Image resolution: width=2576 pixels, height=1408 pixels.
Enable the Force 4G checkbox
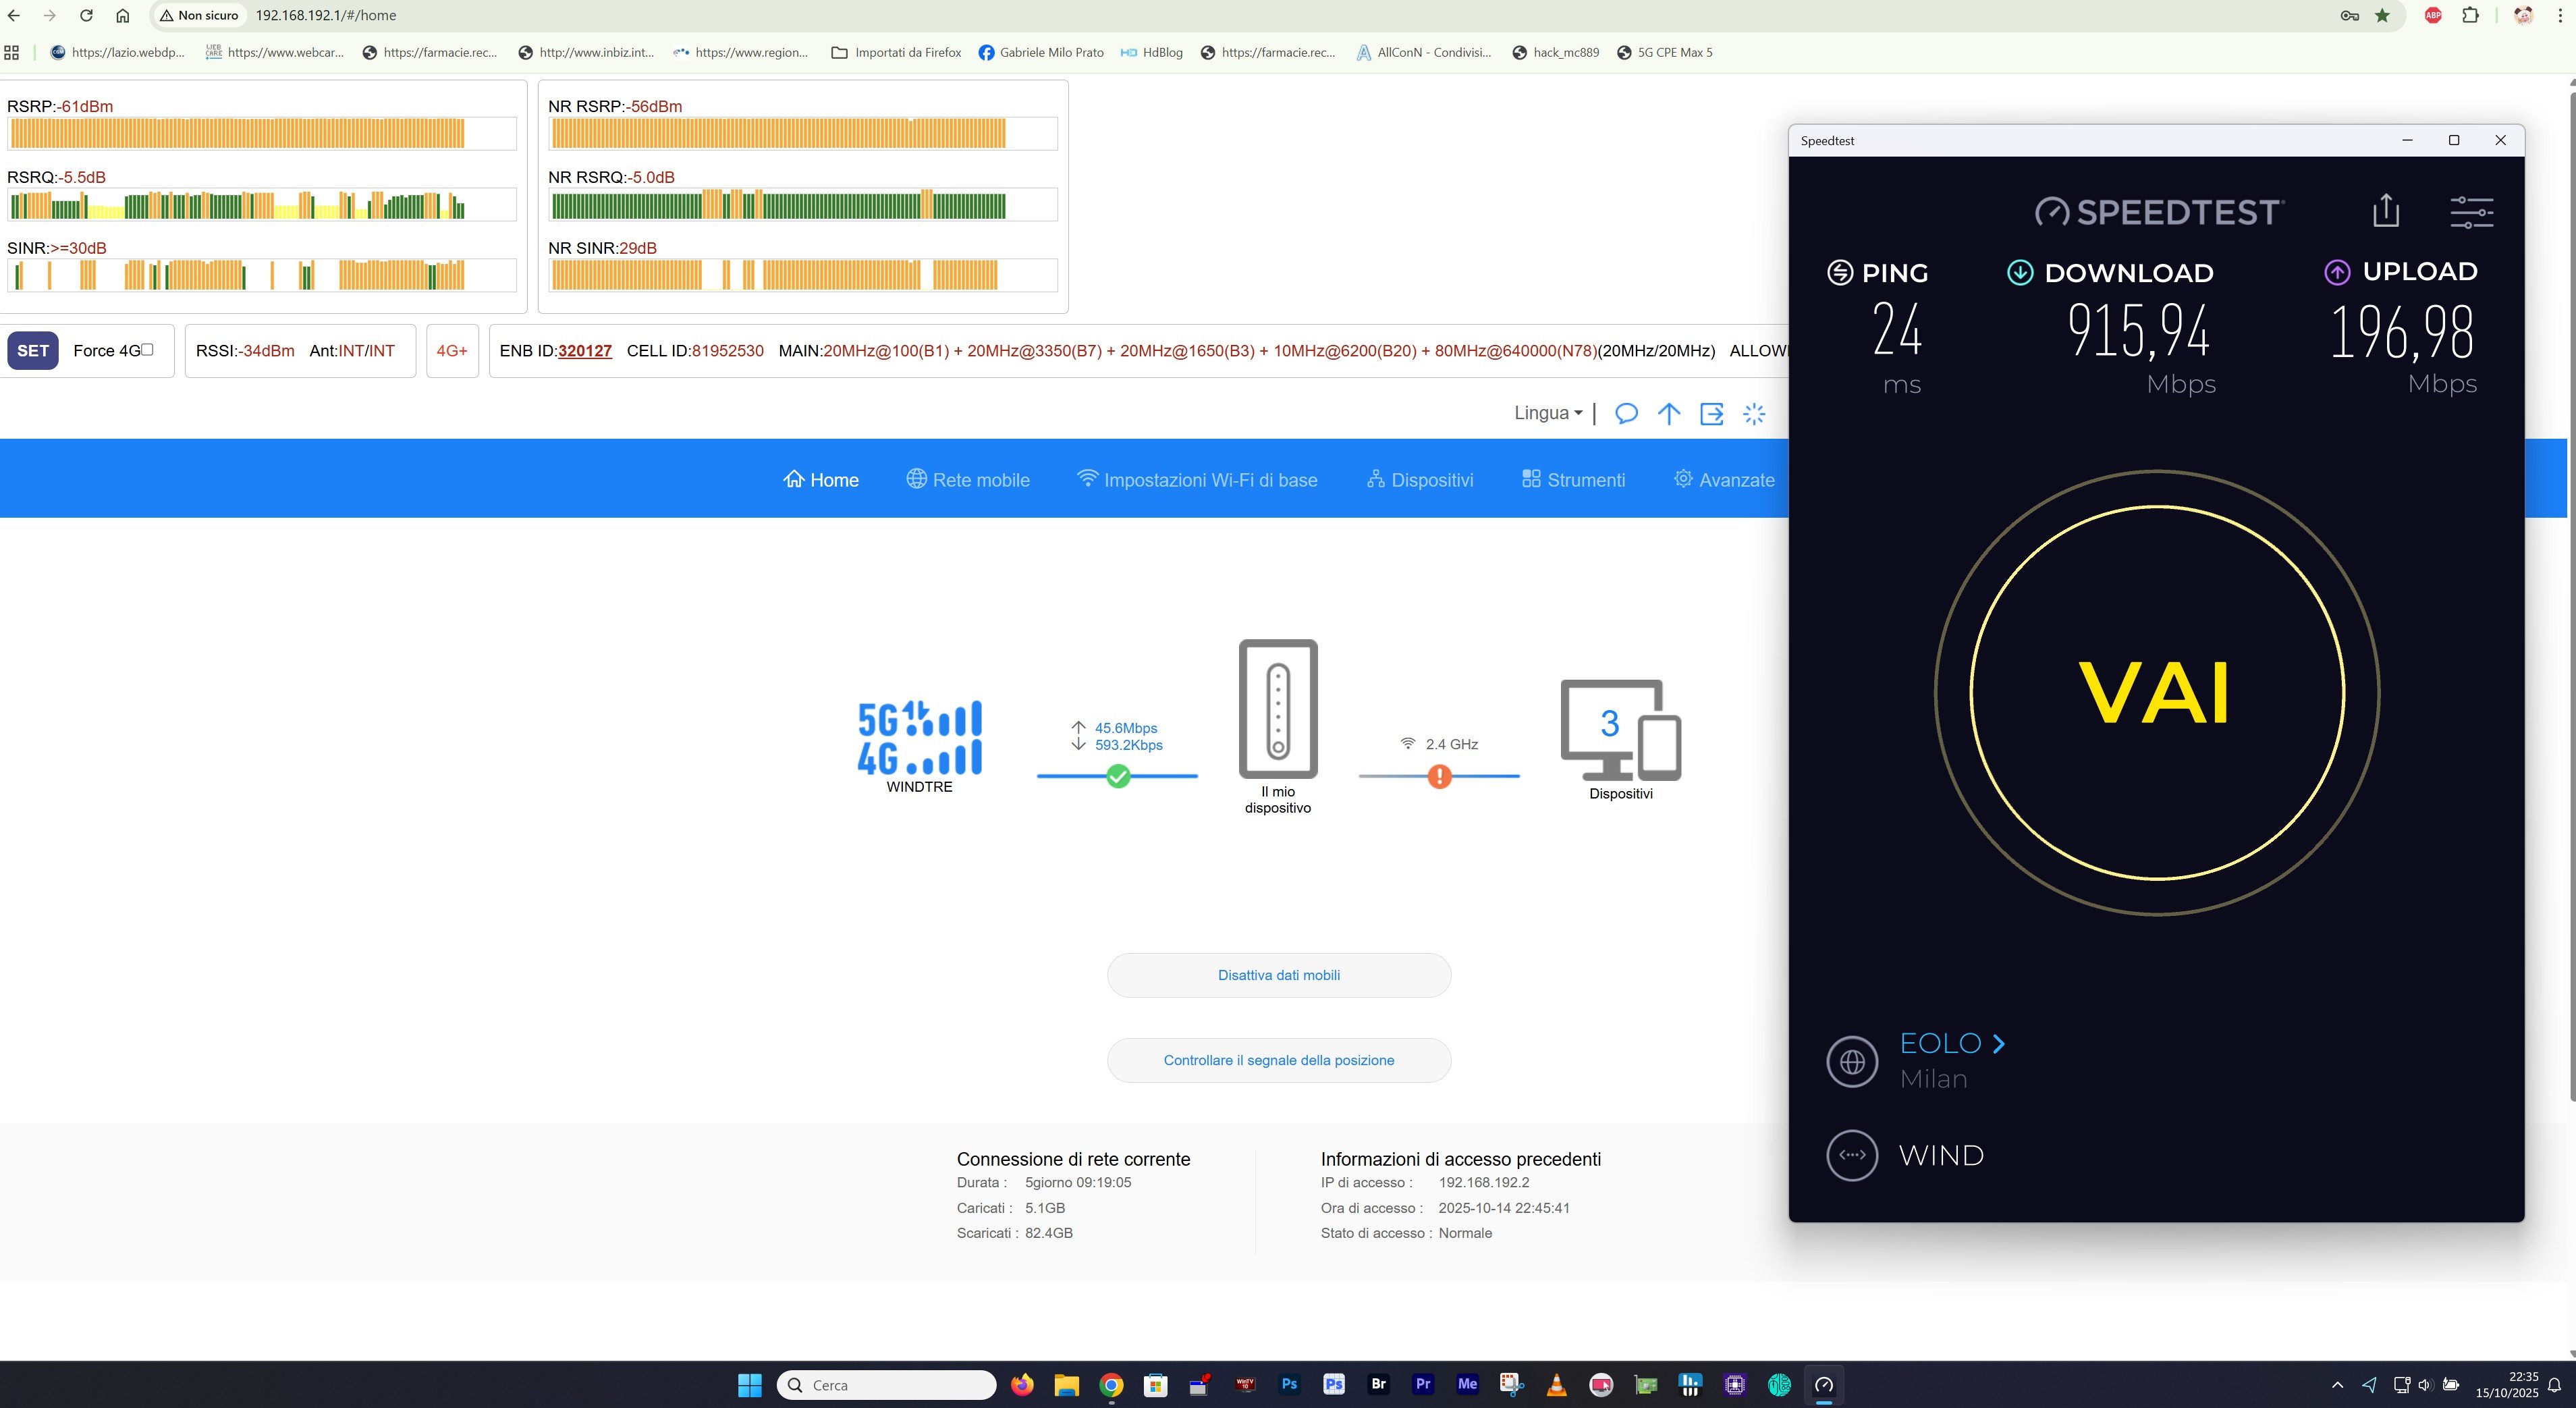(147, 349)
